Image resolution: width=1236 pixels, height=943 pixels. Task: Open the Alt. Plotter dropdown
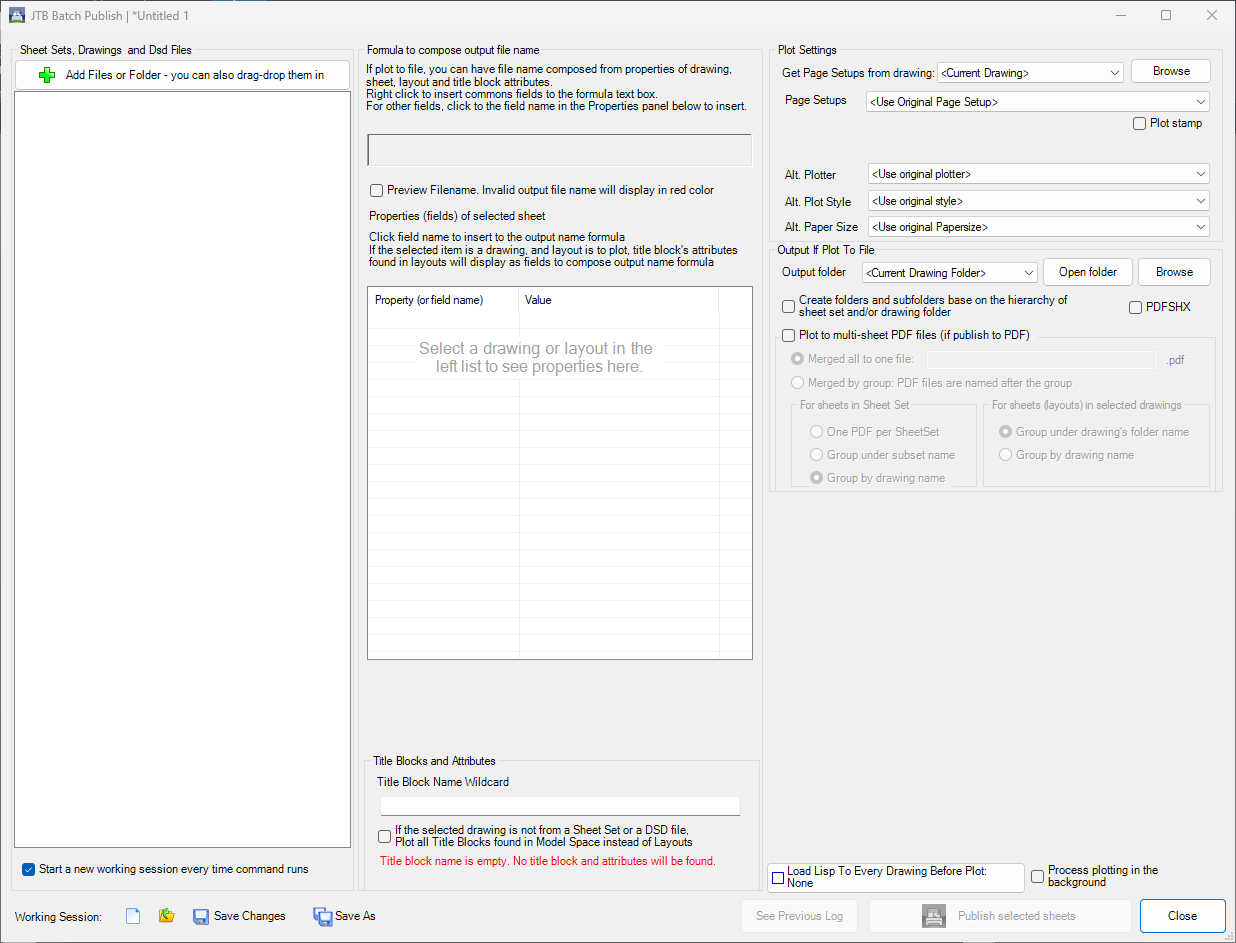click(x=1038, y=174)
